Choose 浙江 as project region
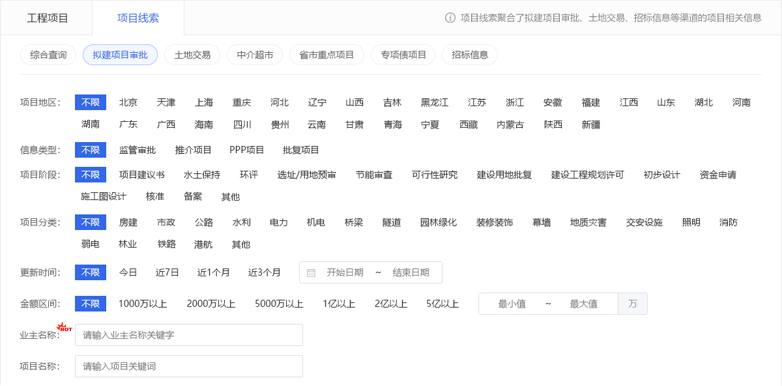This screenshot has height=386, width=782. coord(515,103)
